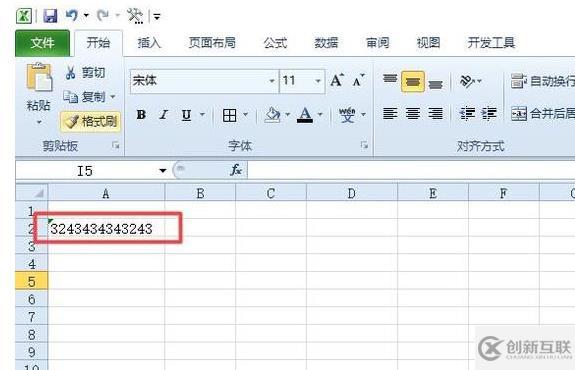
Task: Apply fill color bucket icon
Action: pyautogui.click(x=272, y=115)
